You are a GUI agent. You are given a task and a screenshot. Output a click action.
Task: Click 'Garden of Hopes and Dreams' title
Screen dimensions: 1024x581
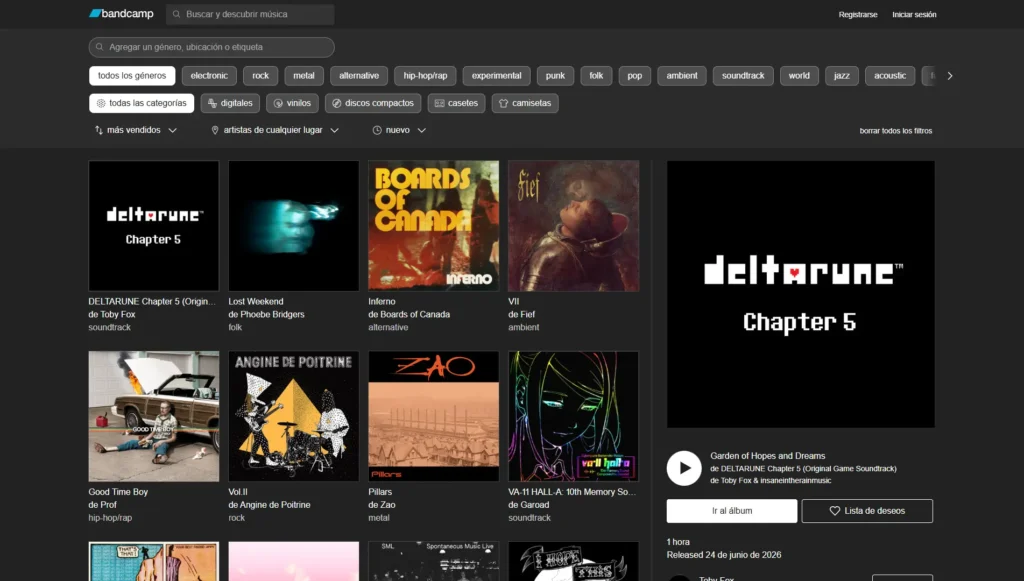pyautogui.click(x=767, y=456)
